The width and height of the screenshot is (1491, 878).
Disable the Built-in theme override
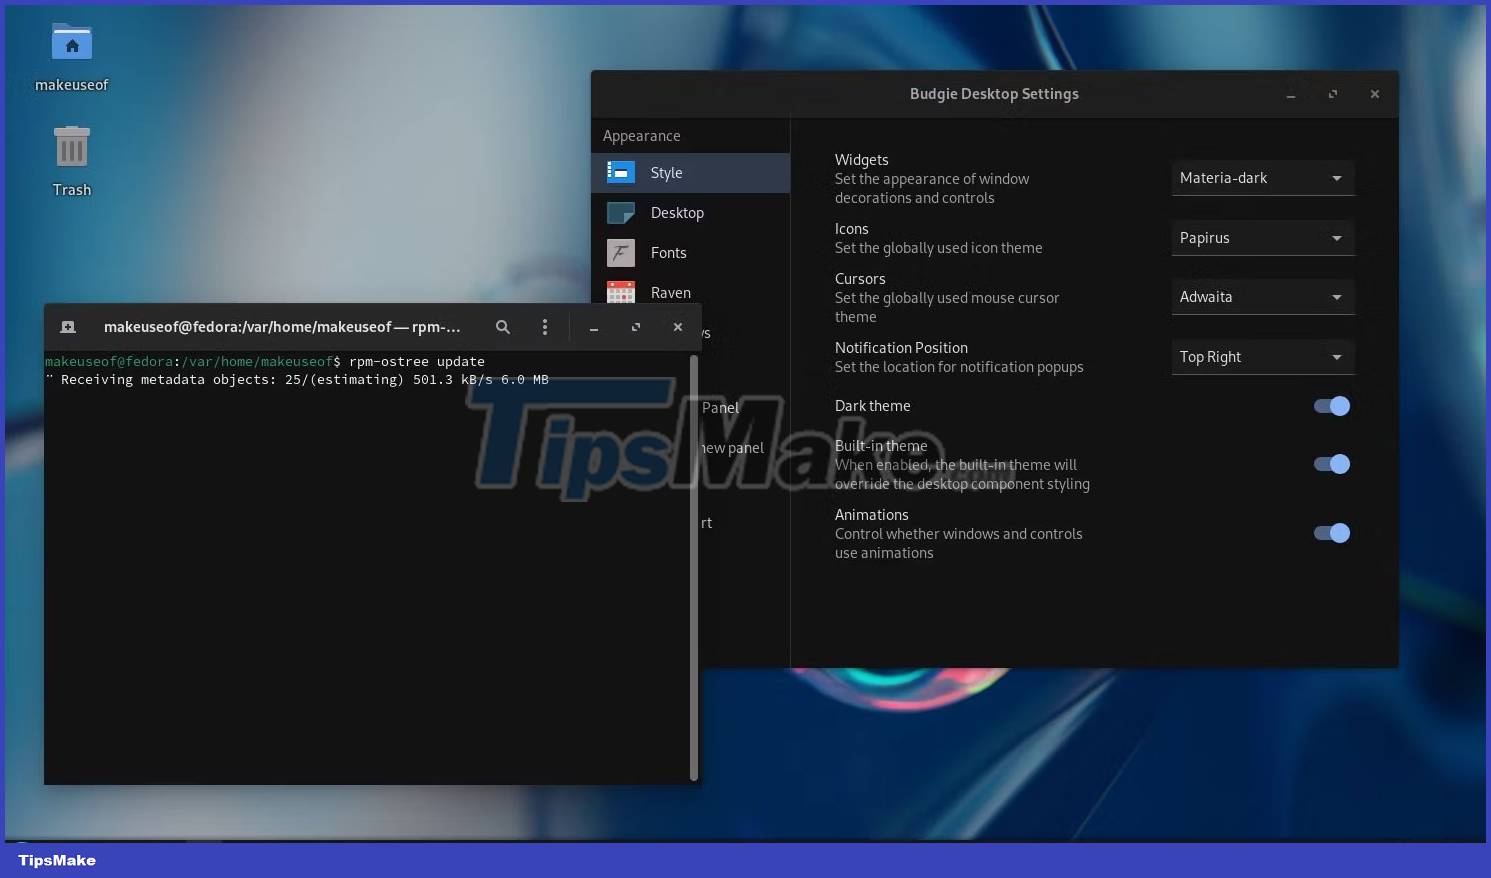(1331, 464)
